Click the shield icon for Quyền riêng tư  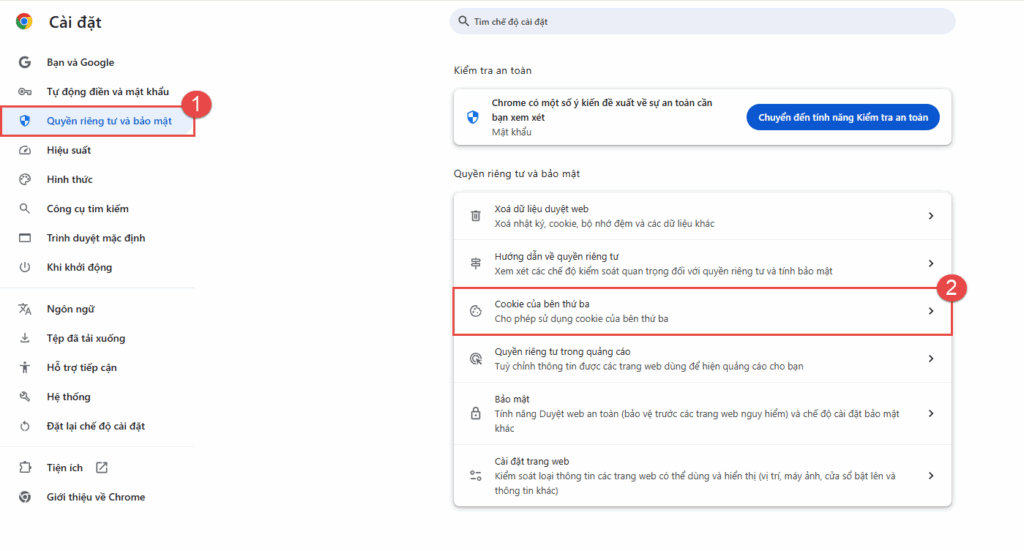(25, 121)
